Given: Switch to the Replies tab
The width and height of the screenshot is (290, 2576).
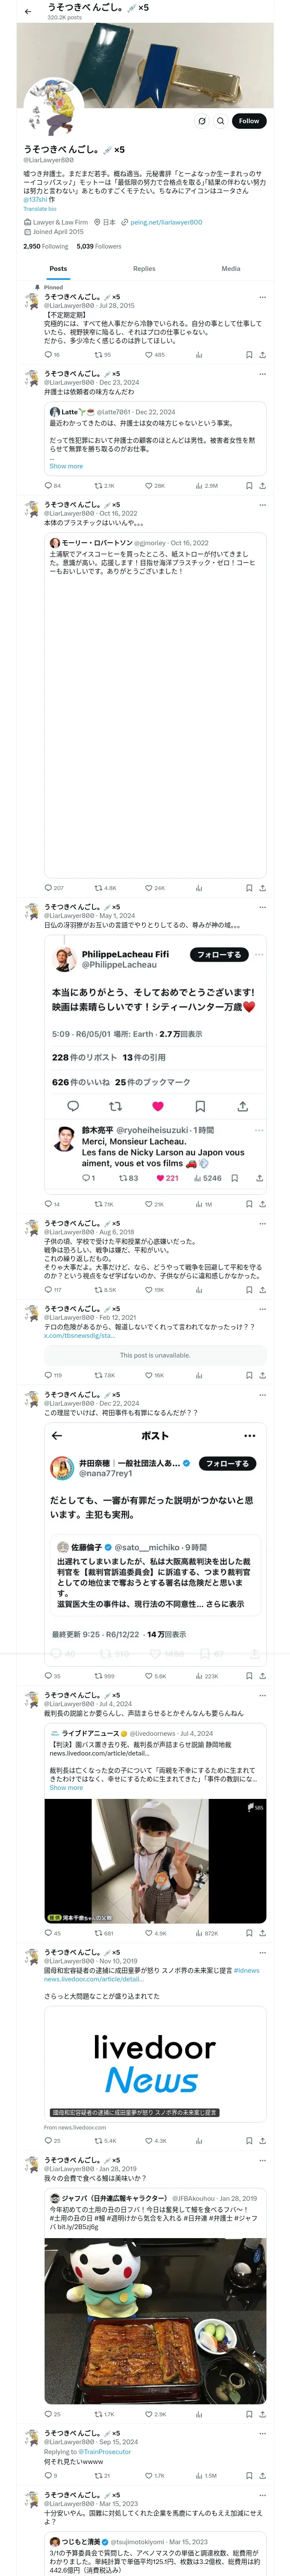Looking at the screenshot, I should (144, 268).
